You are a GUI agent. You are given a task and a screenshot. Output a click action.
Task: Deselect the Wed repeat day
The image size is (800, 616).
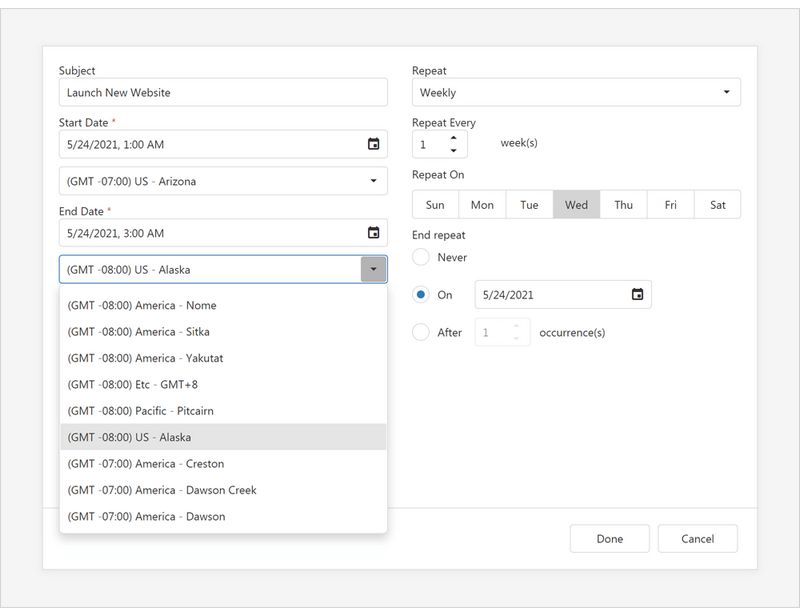pos(576,204)
